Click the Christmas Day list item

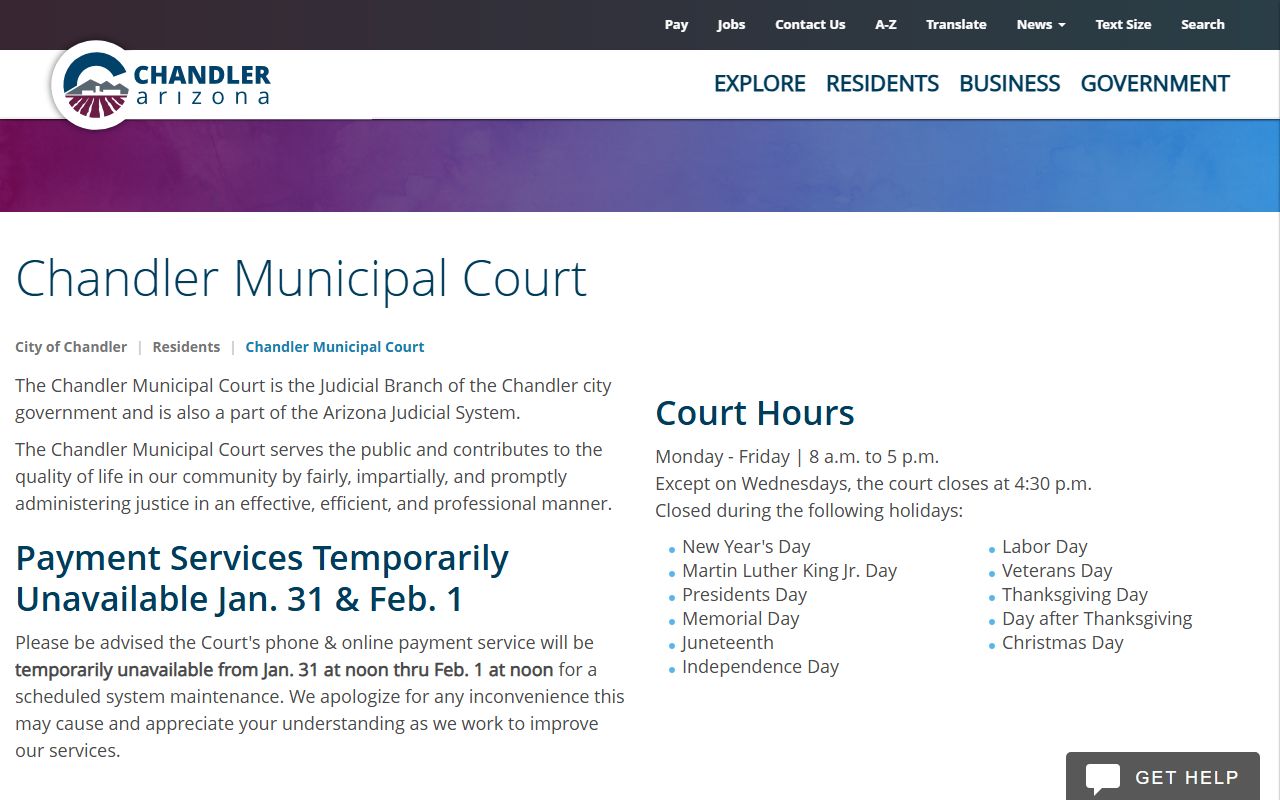tap(1063, 643)
